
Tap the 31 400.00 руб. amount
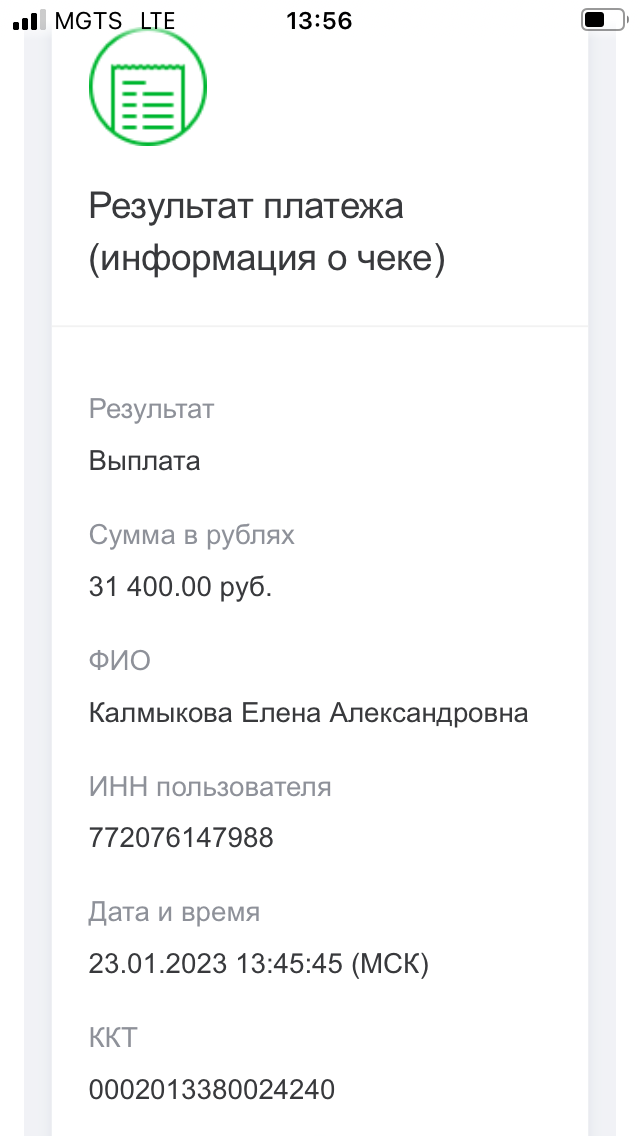[181, 587]
